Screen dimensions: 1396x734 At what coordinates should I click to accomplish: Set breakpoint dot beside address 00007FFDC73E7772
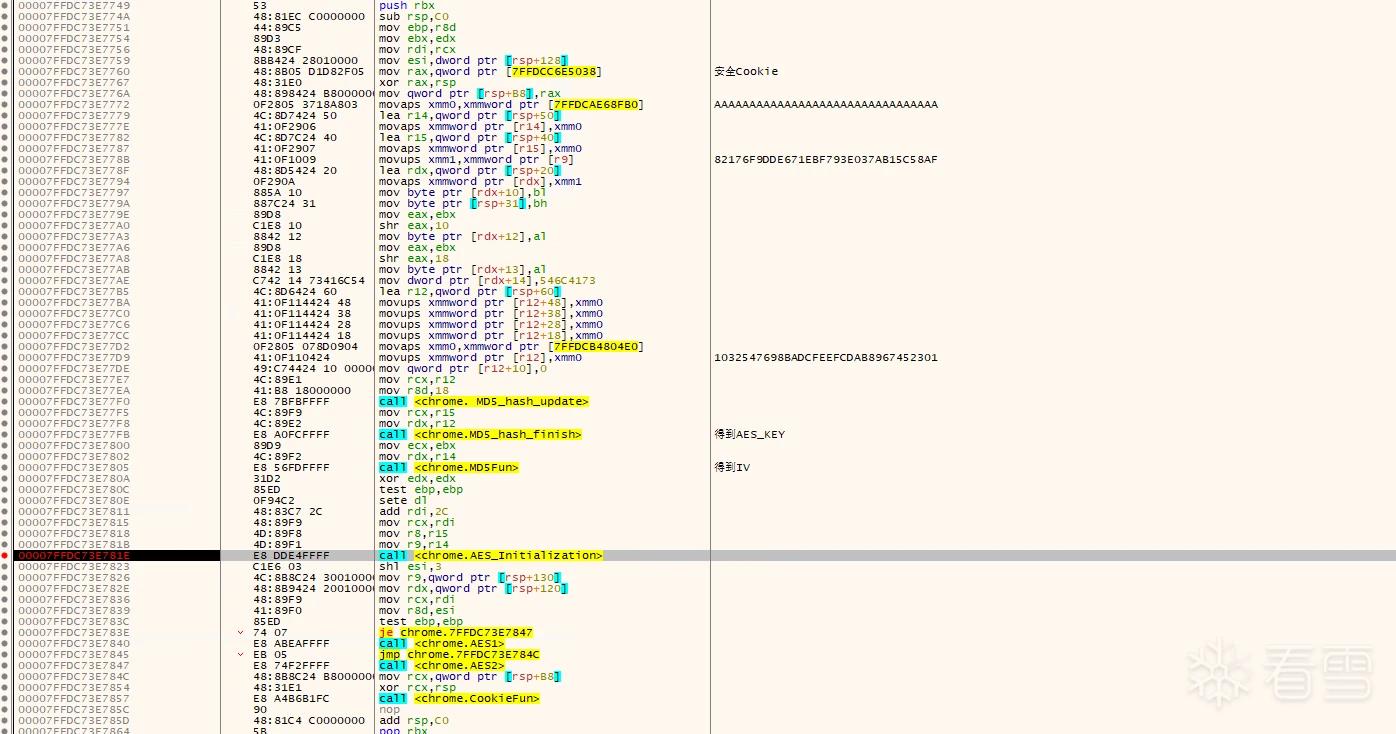[5, 104]
